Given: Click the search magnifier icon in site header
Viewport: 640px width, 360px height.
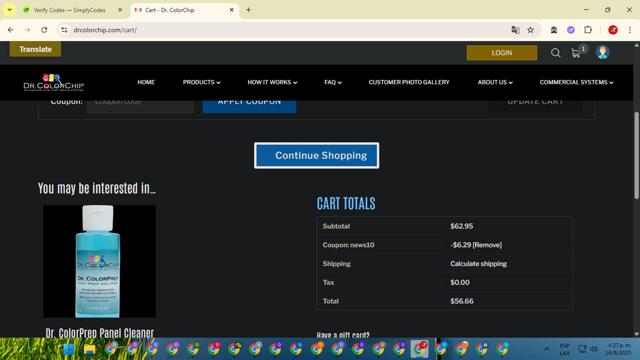Looking at the screenshot, I should click(555, 53).
